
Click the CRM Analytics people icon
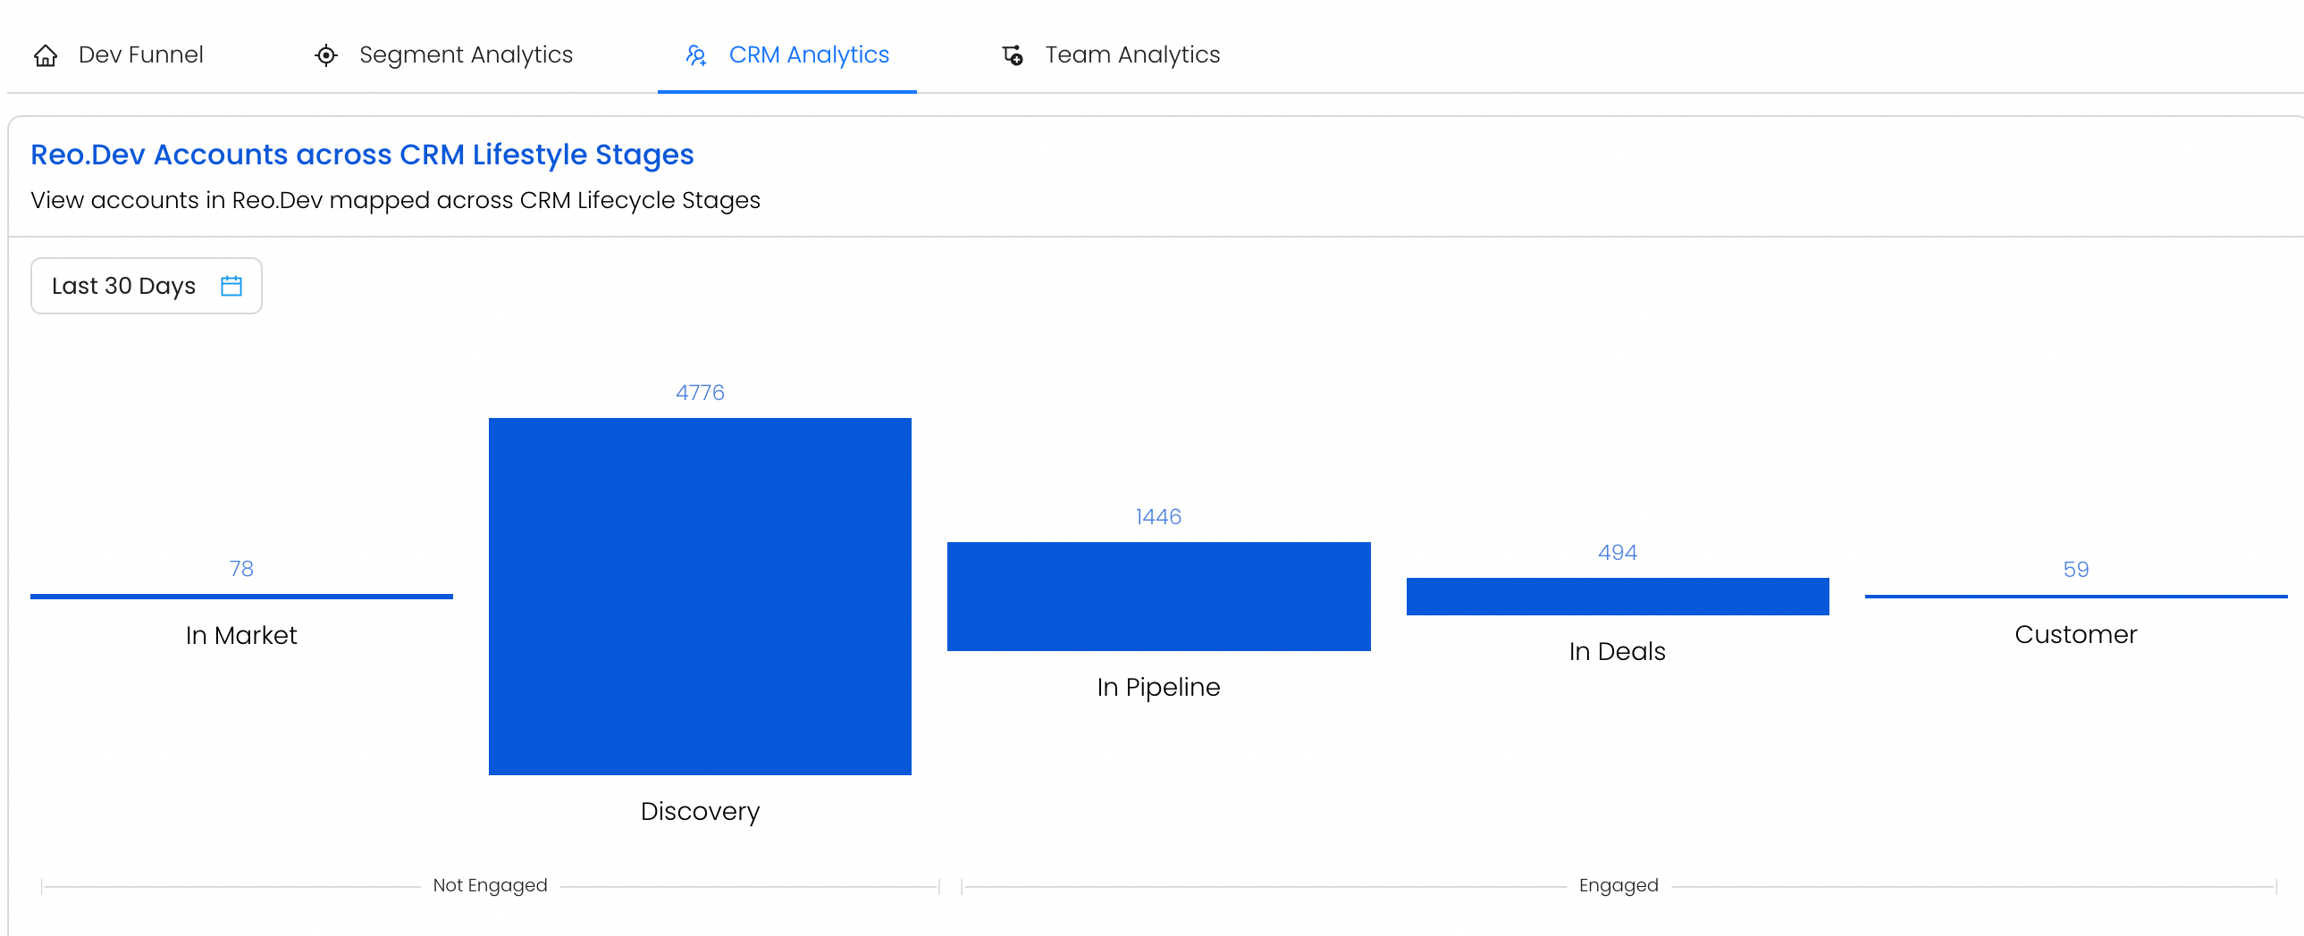[696, 56]
